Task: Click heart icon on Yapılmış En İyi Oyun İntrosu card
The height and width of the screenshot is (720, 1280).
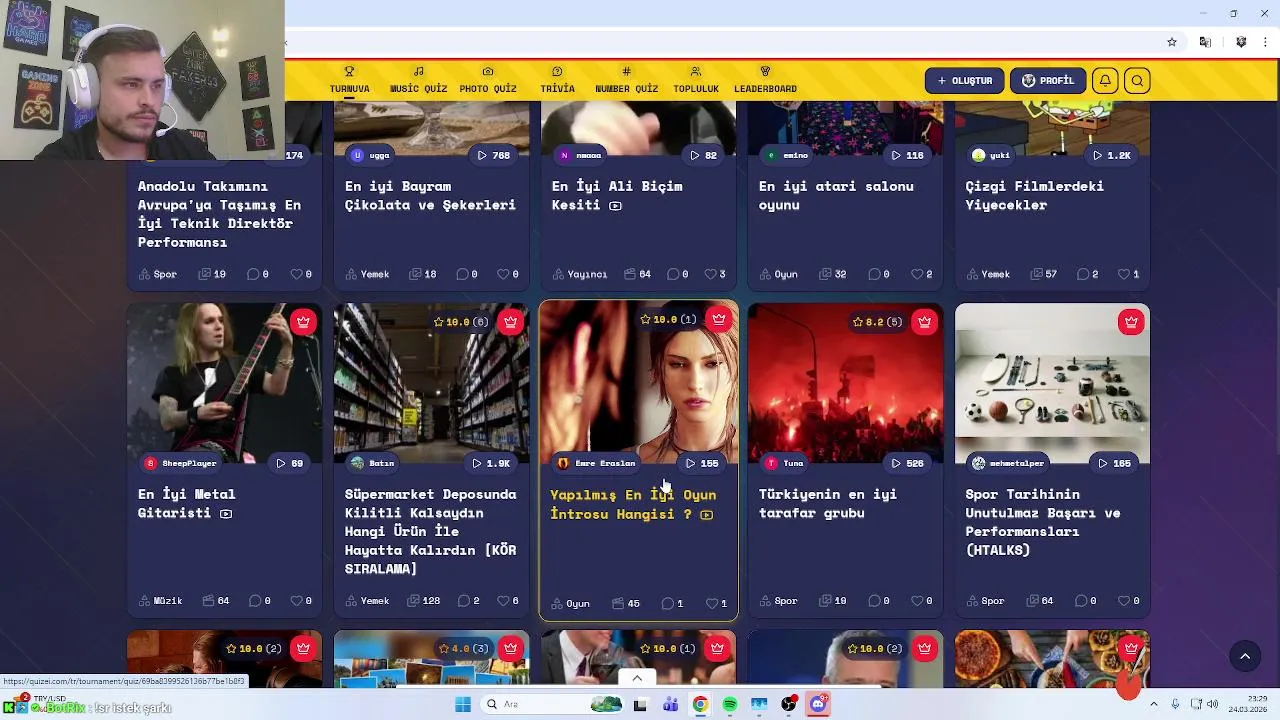Action: point(712,603)
